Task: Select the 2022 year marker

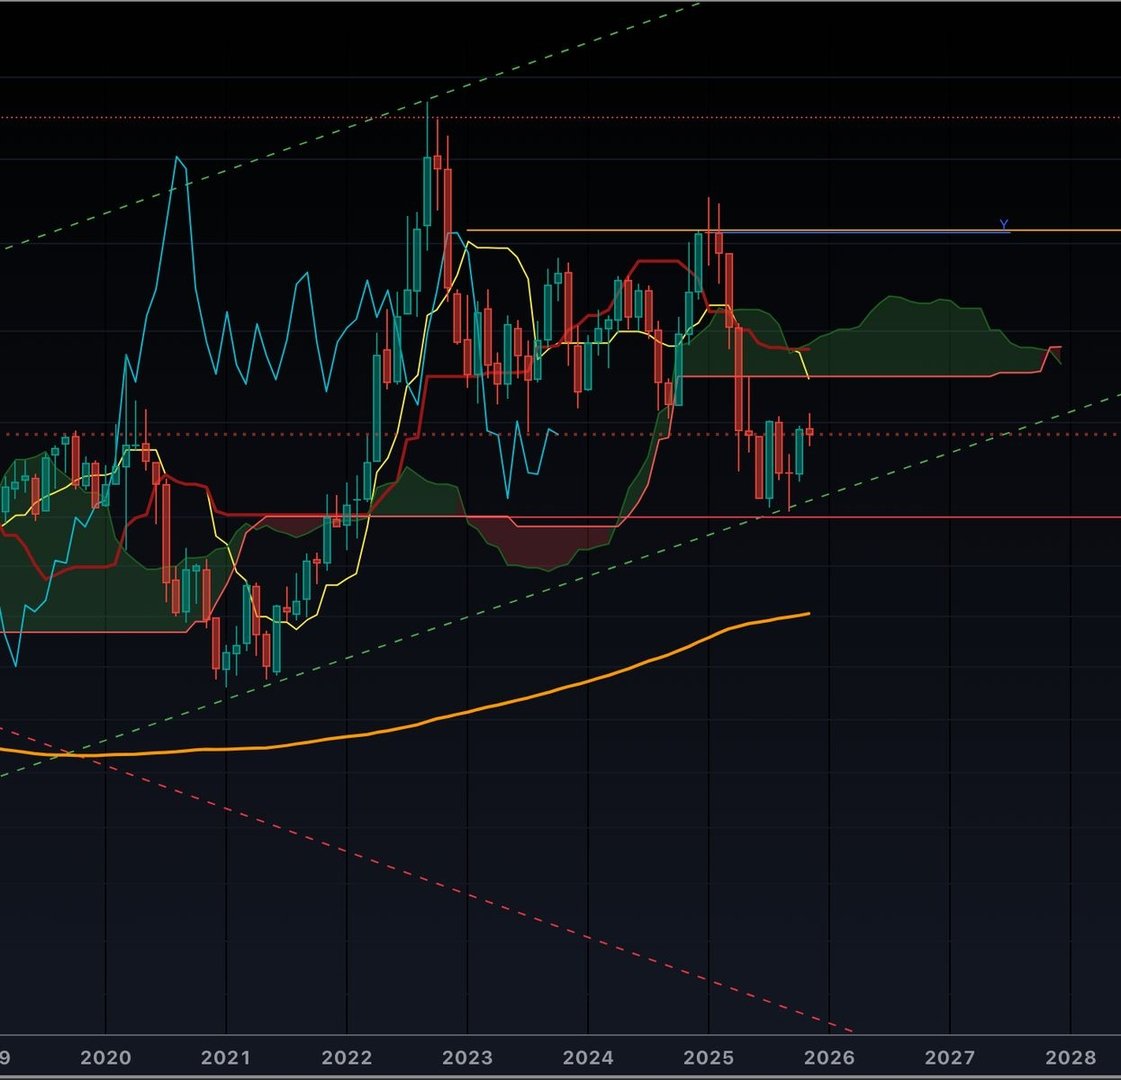Action: (347, 1058)
